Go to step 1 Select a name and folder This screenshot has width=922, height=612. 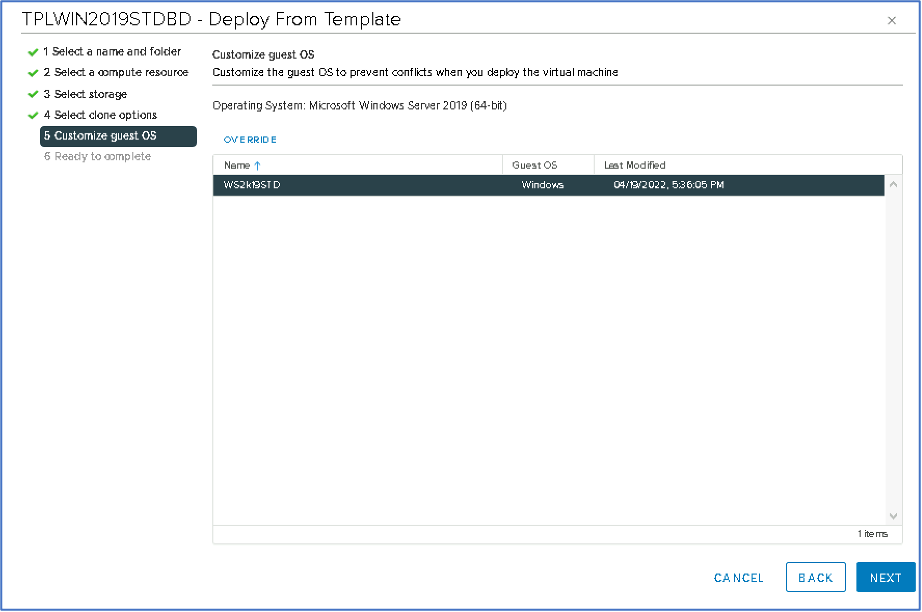point(111,52)
